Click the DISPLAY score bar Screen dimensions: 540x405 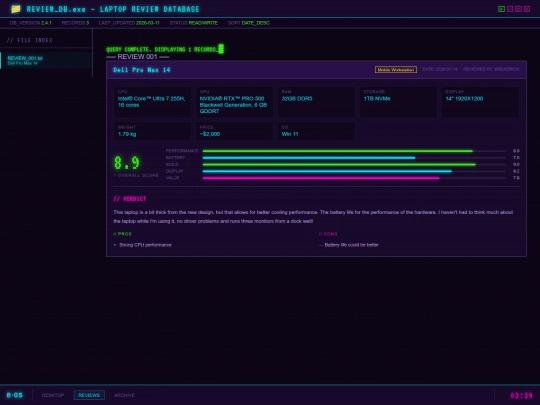pyautogui.click(x=354, y=171)
